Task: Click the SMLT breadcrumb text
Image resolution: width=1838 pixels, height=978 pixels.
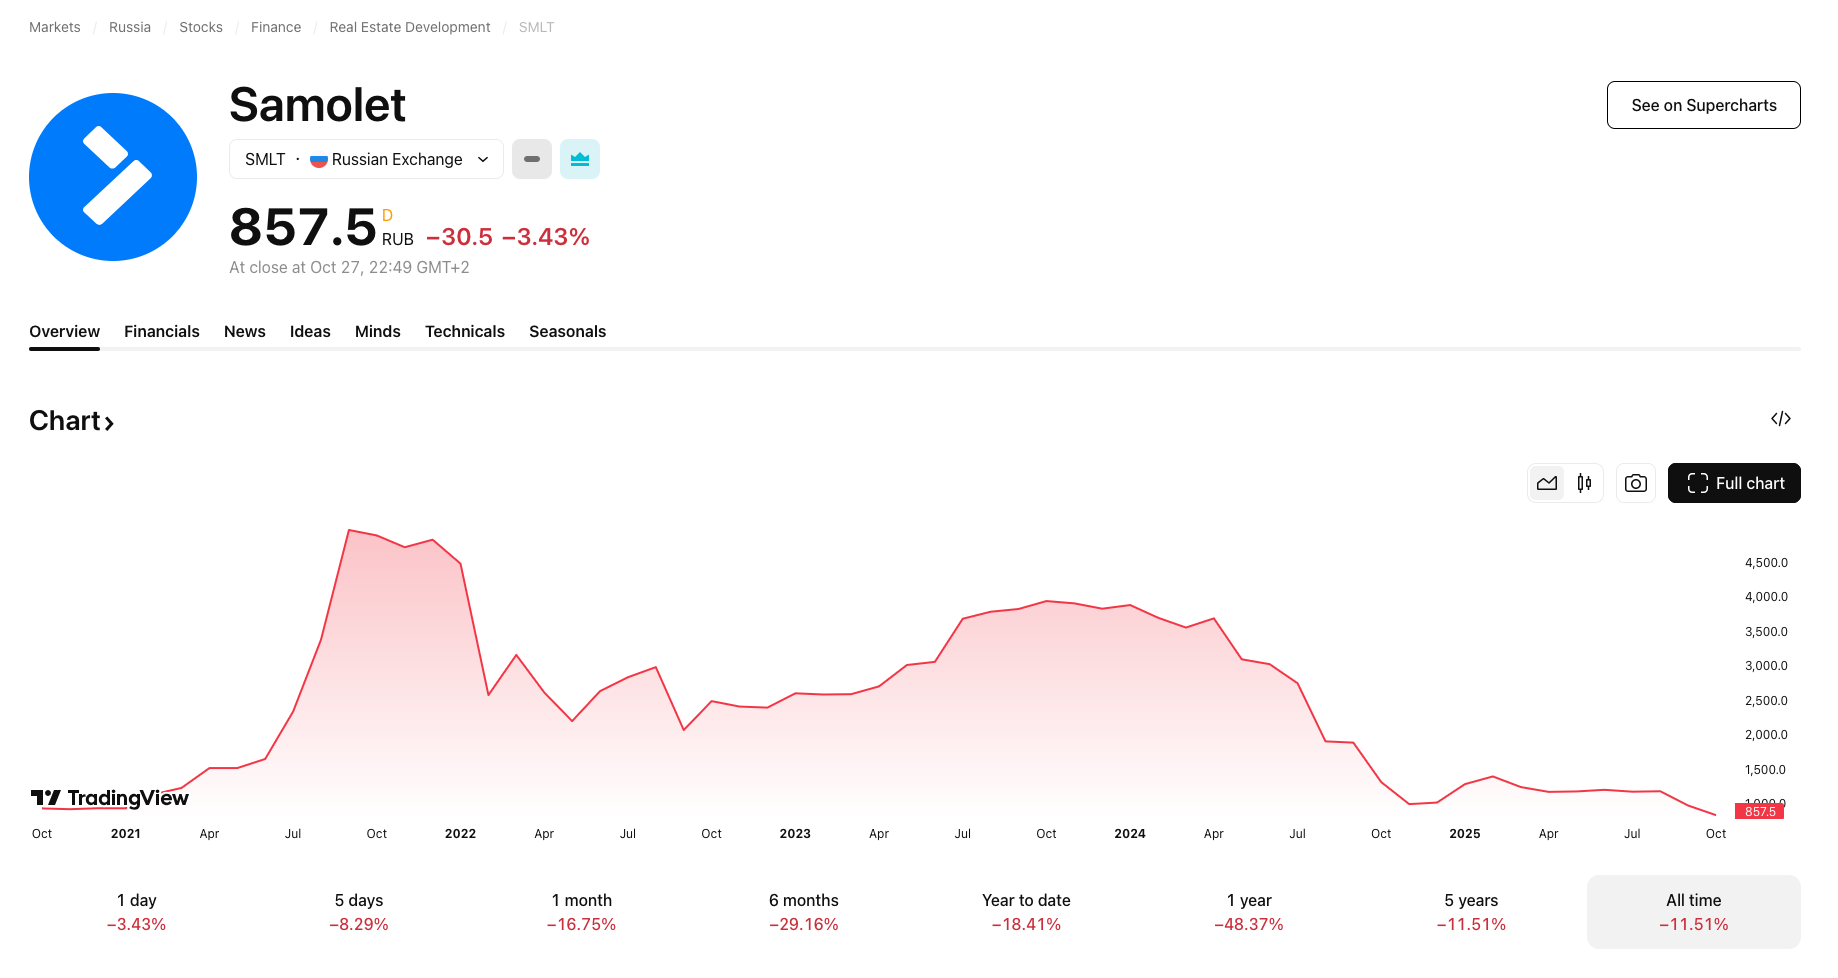Action: point(536,27)
